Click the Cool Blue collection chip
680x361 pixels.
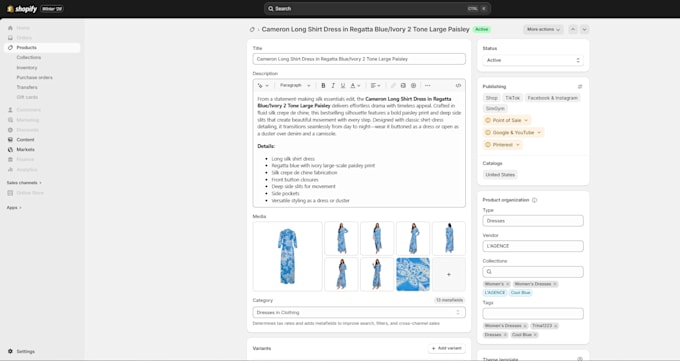coord(520,293)
